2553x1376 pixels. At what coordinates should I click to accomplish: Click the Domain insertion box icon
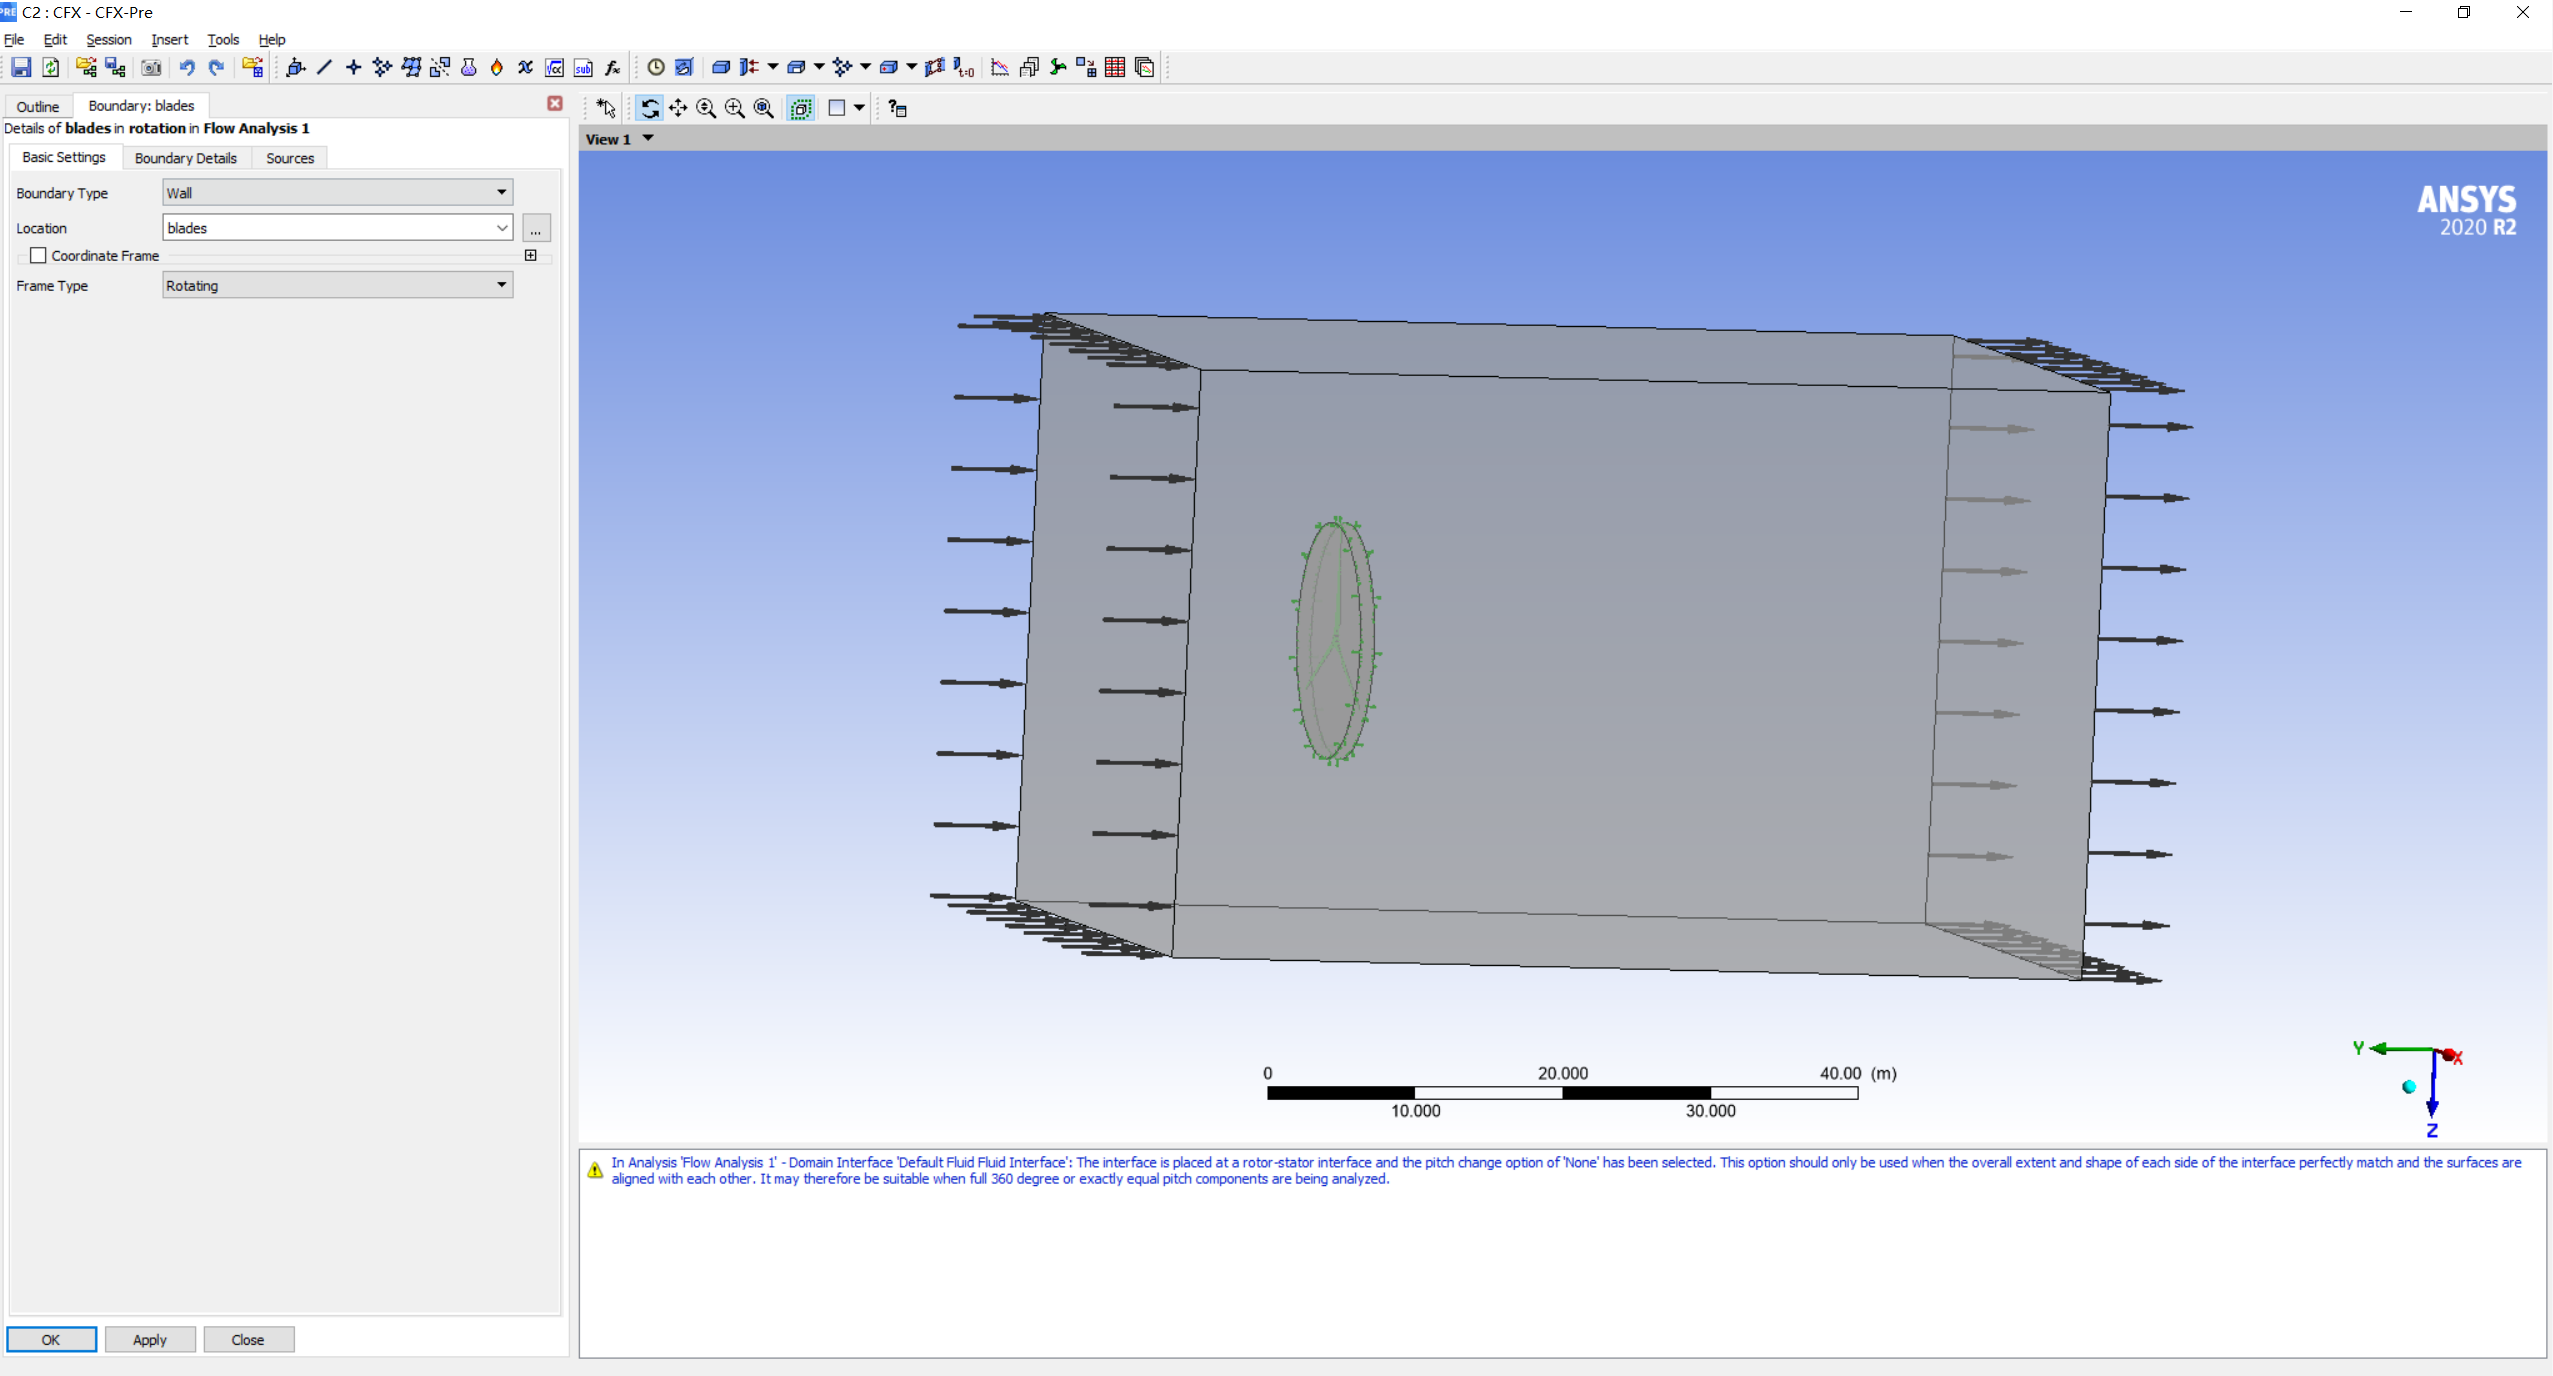click(720, 67)
